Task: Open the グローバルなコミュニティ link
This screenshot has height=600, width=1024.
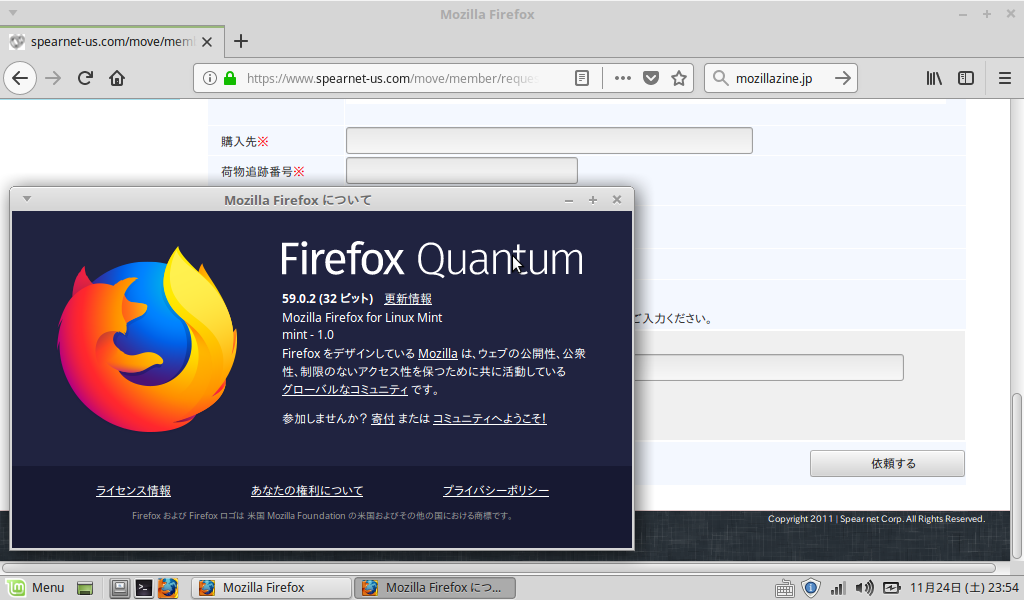Action: [345, 389]
